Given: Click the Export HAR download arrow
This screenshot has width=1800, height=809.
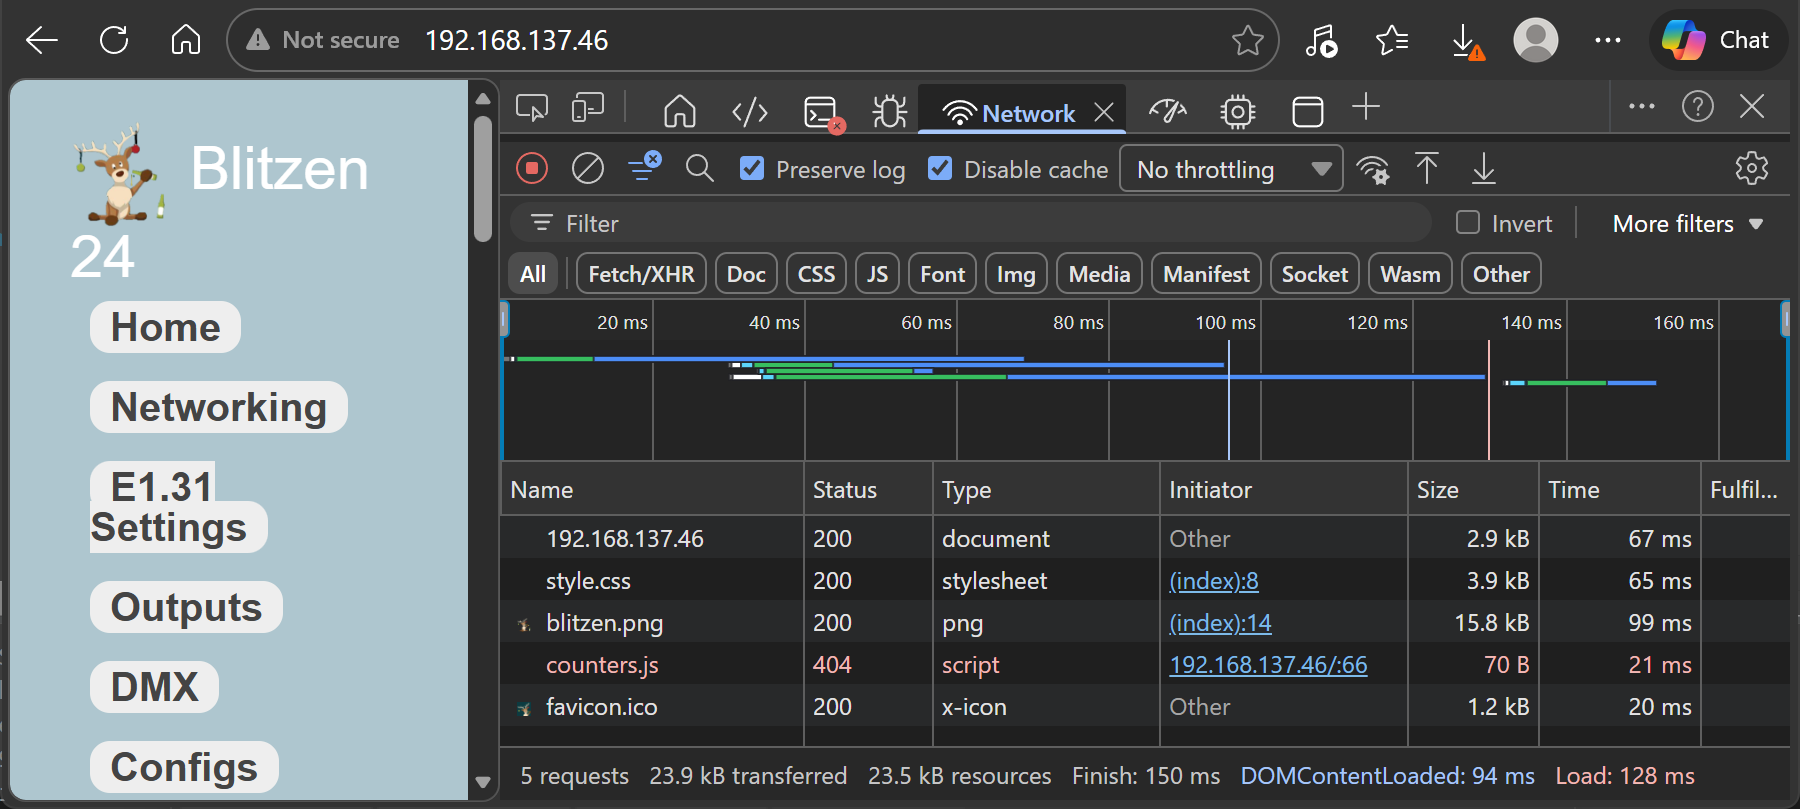Looking at the screenshot, I should [x=1484, y=169].
